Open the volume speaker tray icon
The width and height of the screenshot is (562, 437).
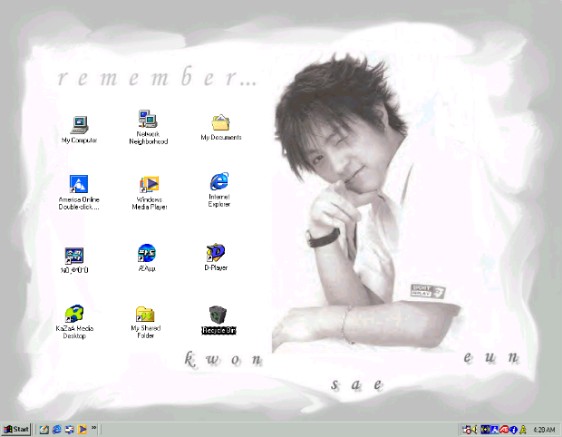pyautogui.click(x=475, y=429)
